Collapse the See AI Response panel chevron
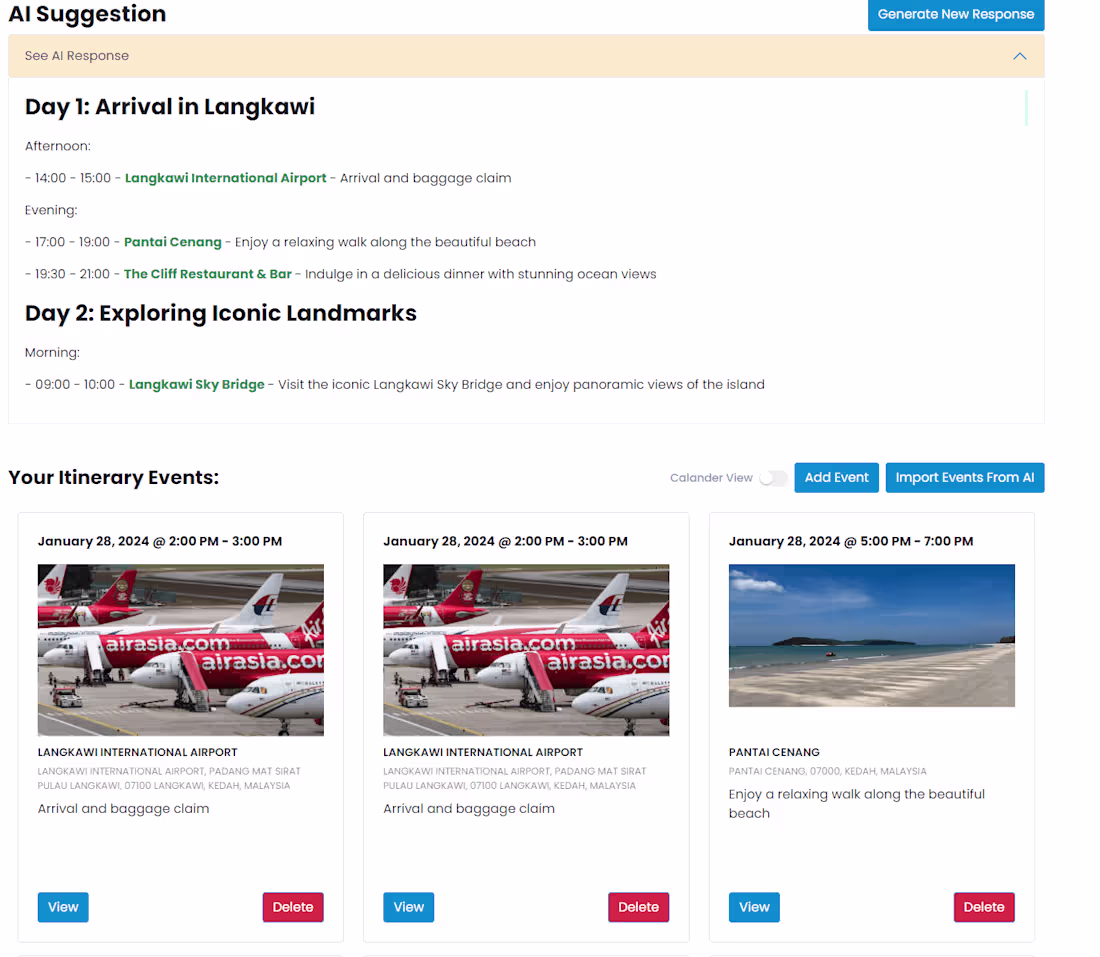This screenshot has width=1100, height=957. click(1019, 56)
